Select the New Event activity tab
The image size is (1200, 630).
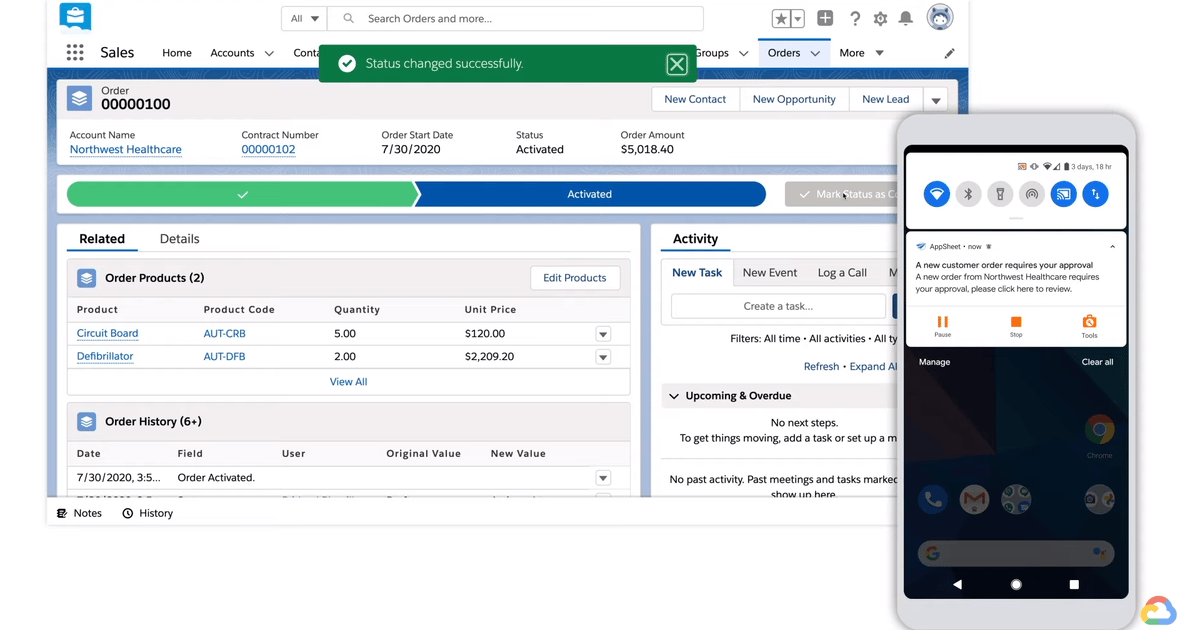tap(769, 272)
